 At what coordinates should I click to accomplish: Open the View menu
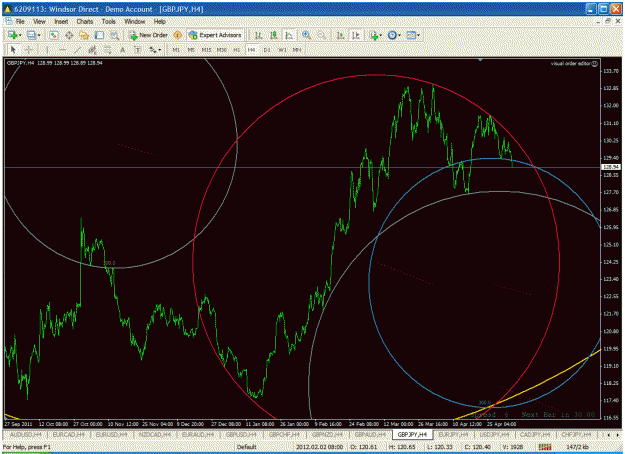pyautogui.click(x=39, y=22)
